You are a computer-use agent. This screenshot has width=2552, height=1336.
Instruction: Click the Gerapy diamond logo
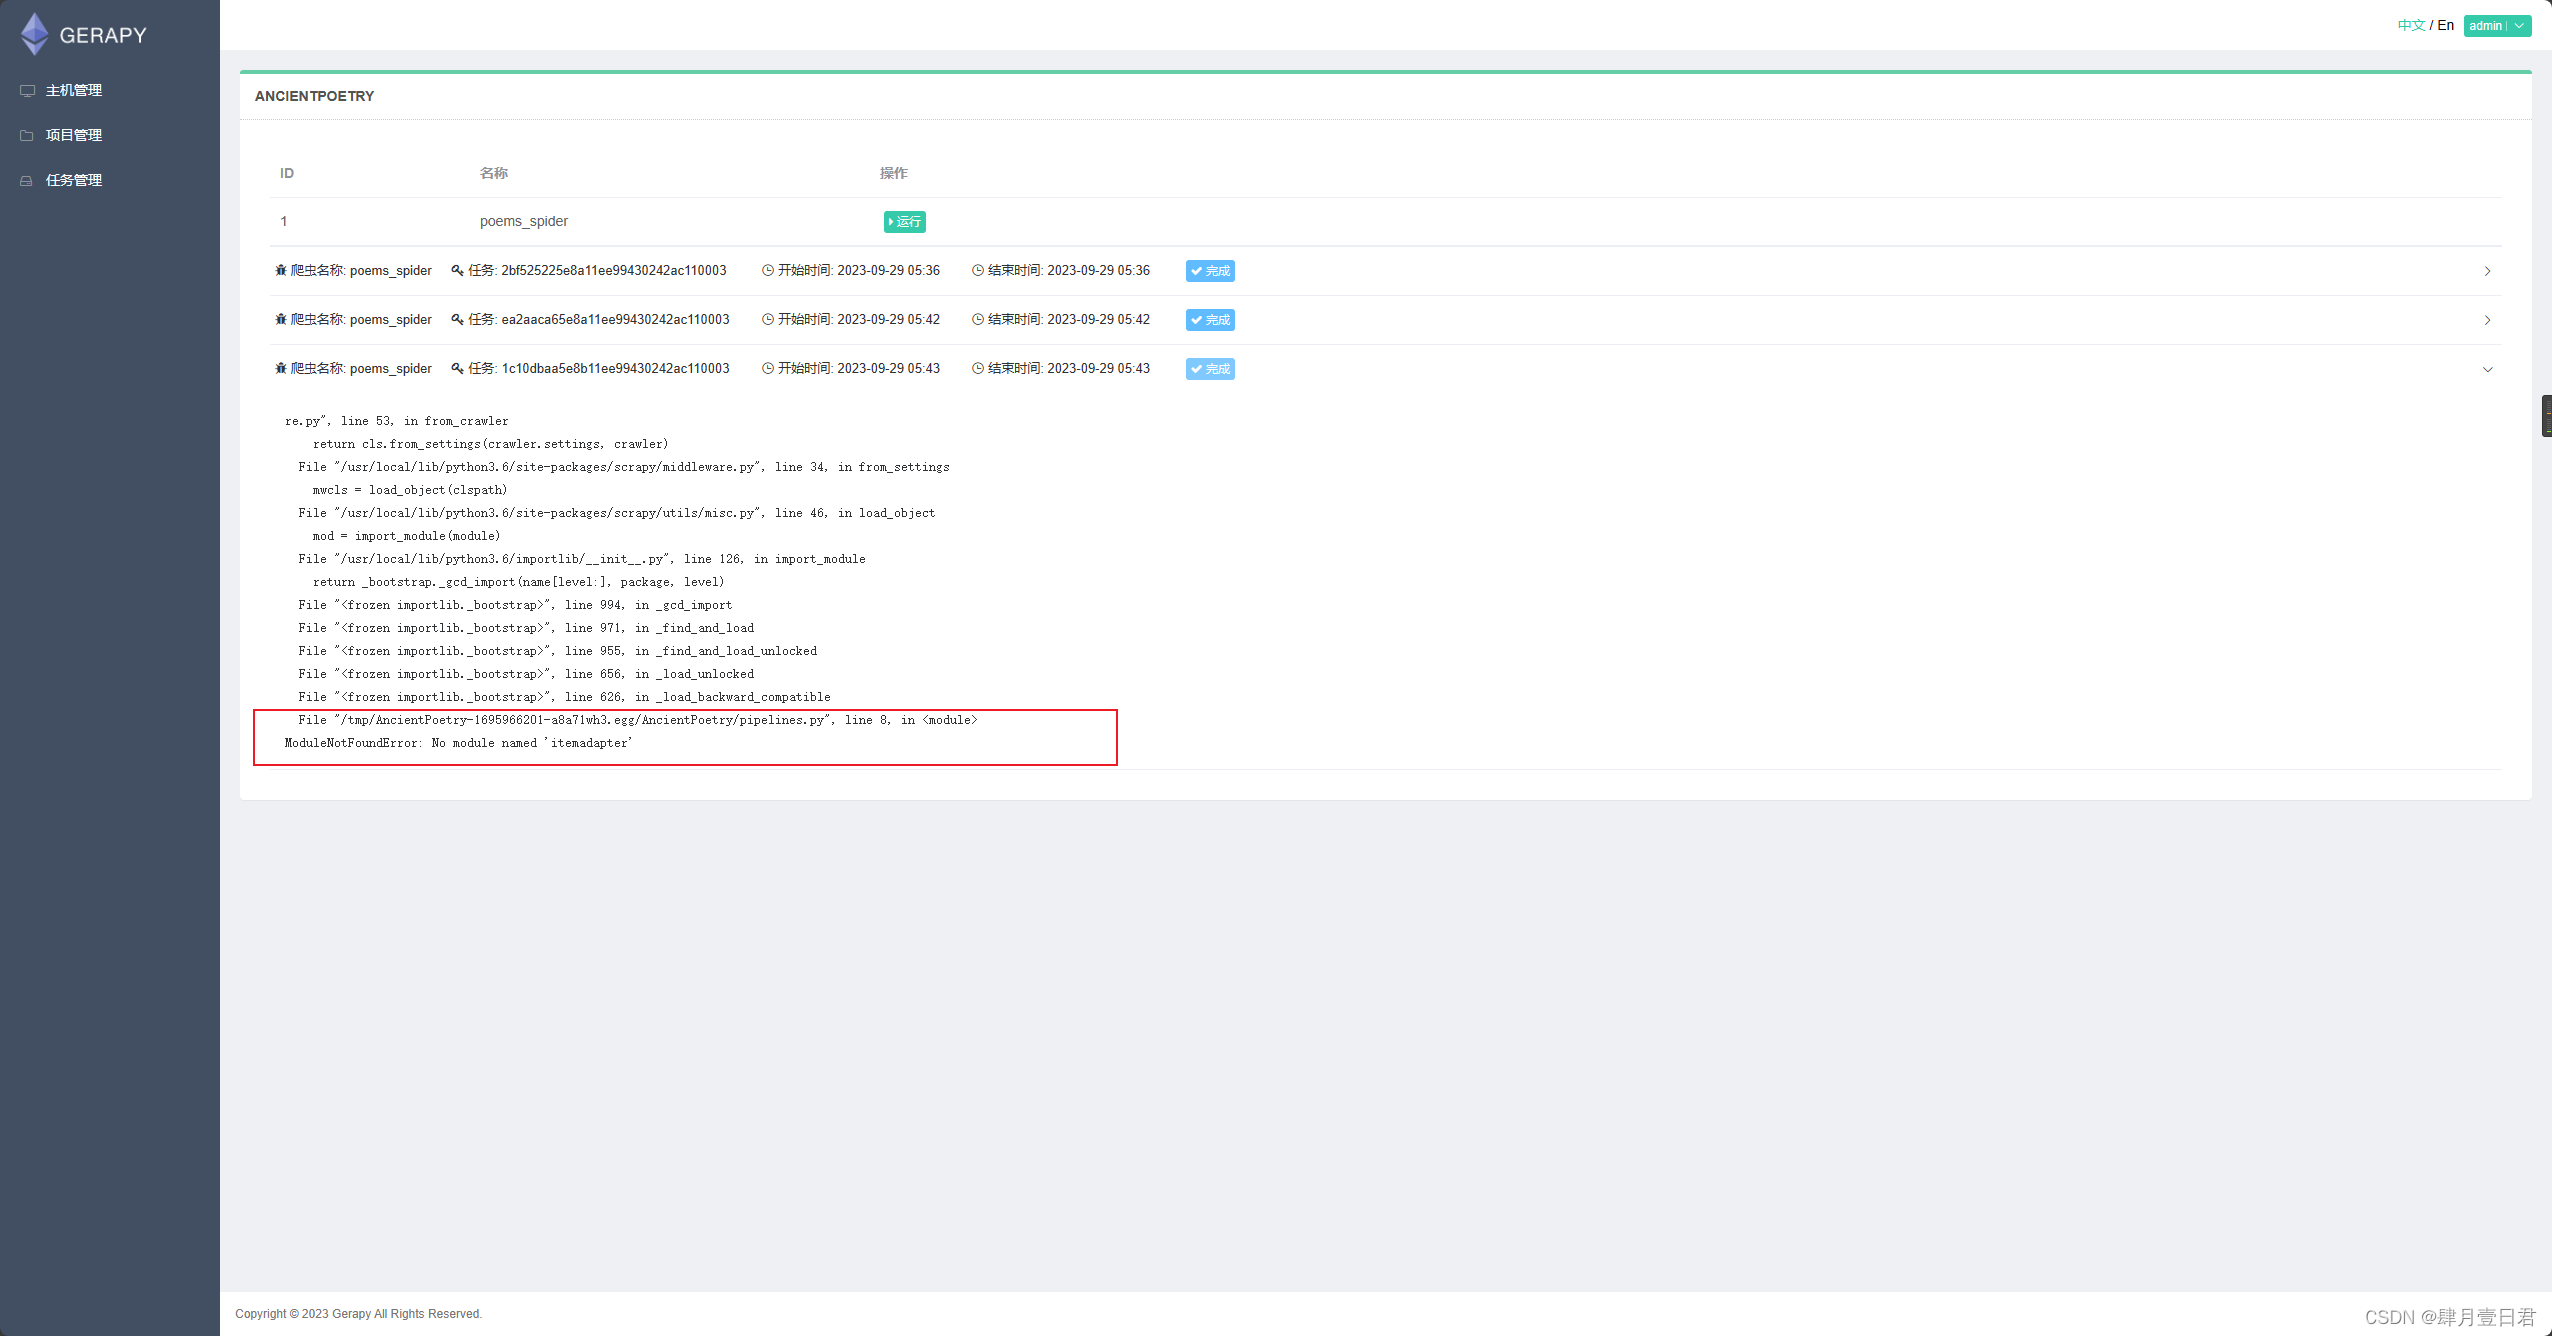click(x=33, y=33)
